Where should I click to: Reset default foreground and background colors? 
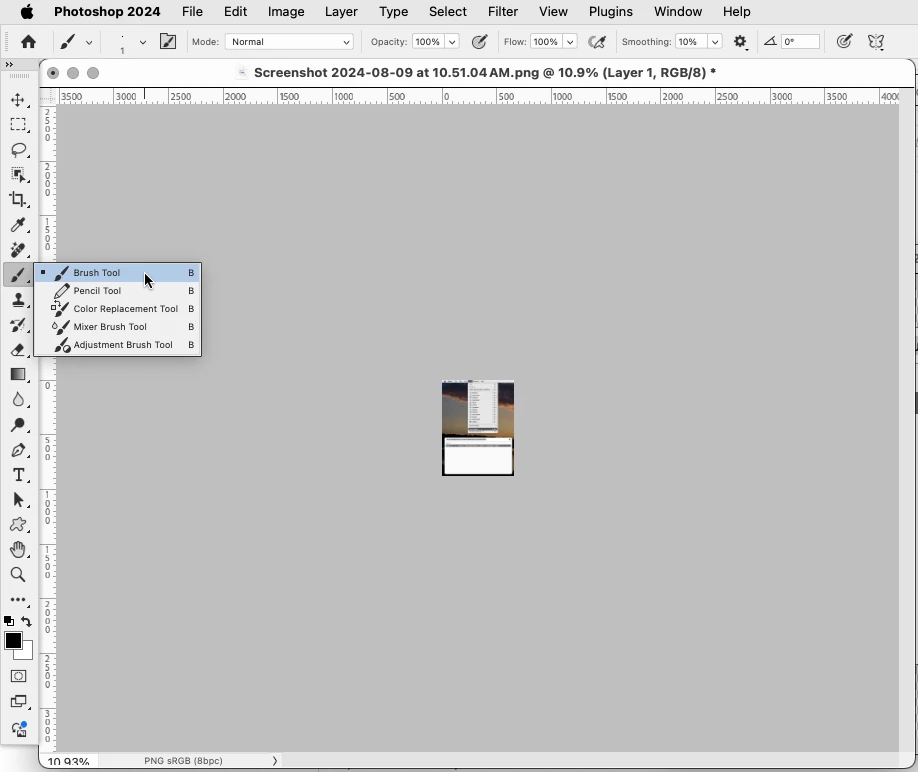[9, 621]
